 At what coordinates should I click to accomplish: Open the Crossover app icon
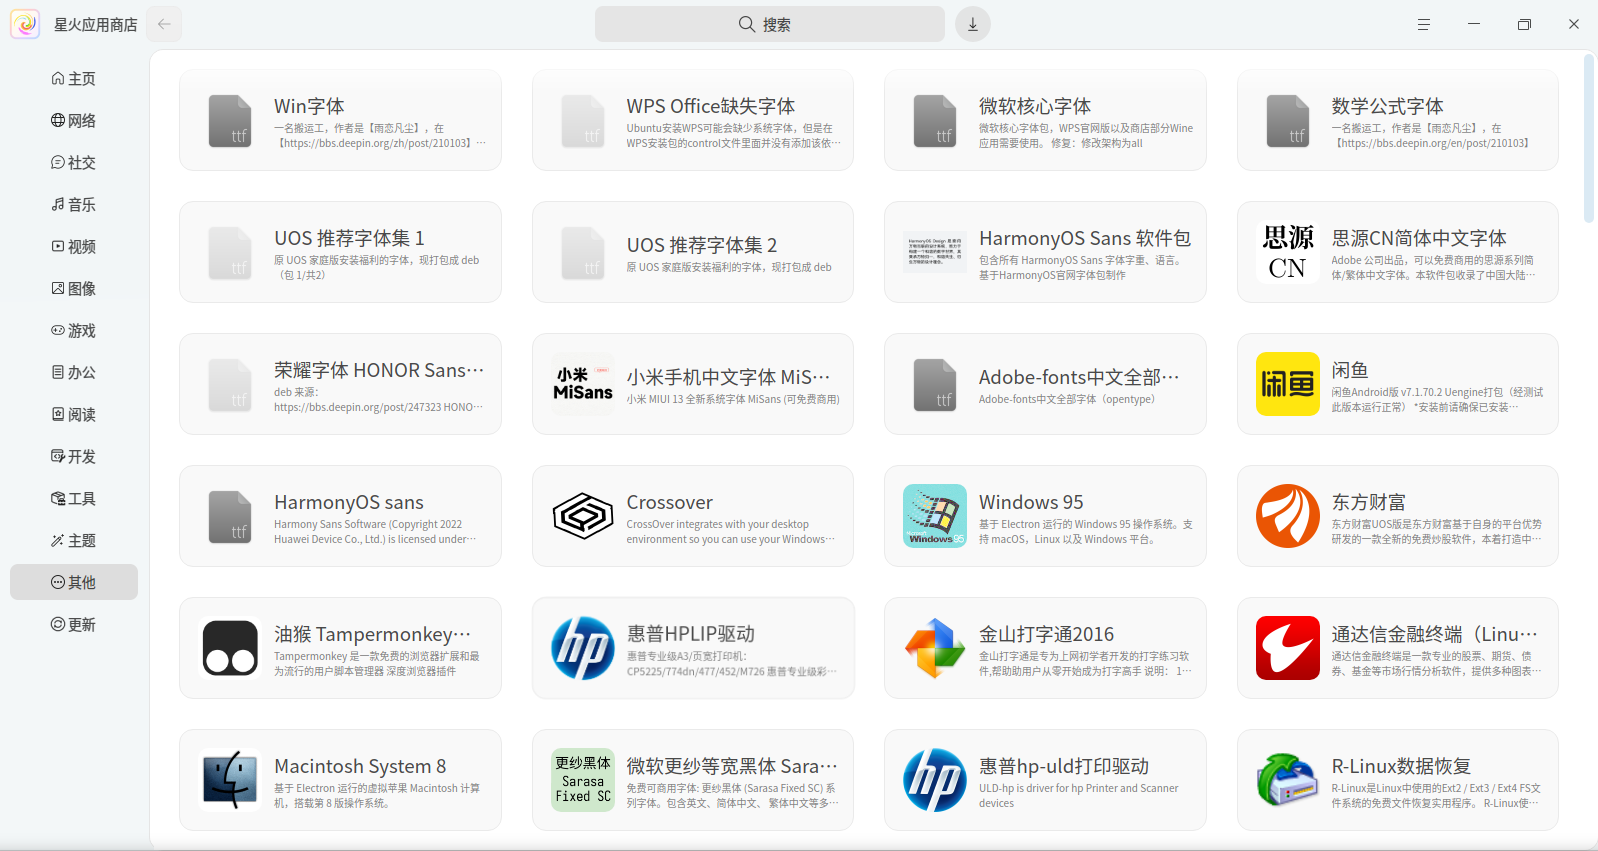click(583, 516)
